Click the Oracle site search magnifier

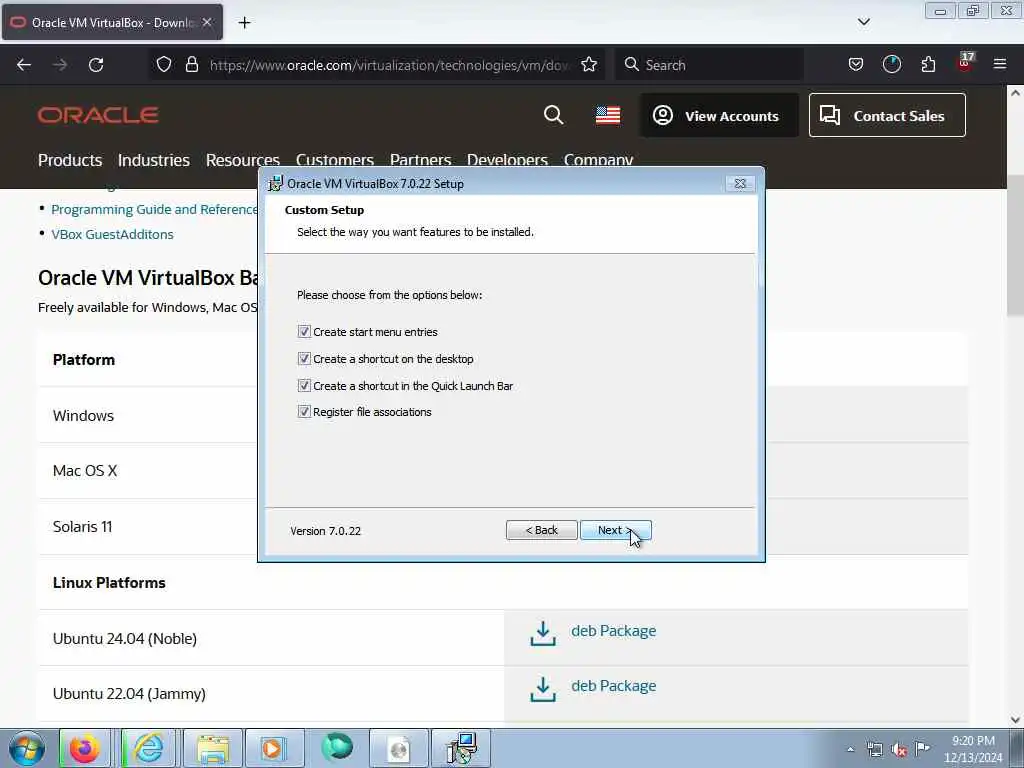coord(553,115)
